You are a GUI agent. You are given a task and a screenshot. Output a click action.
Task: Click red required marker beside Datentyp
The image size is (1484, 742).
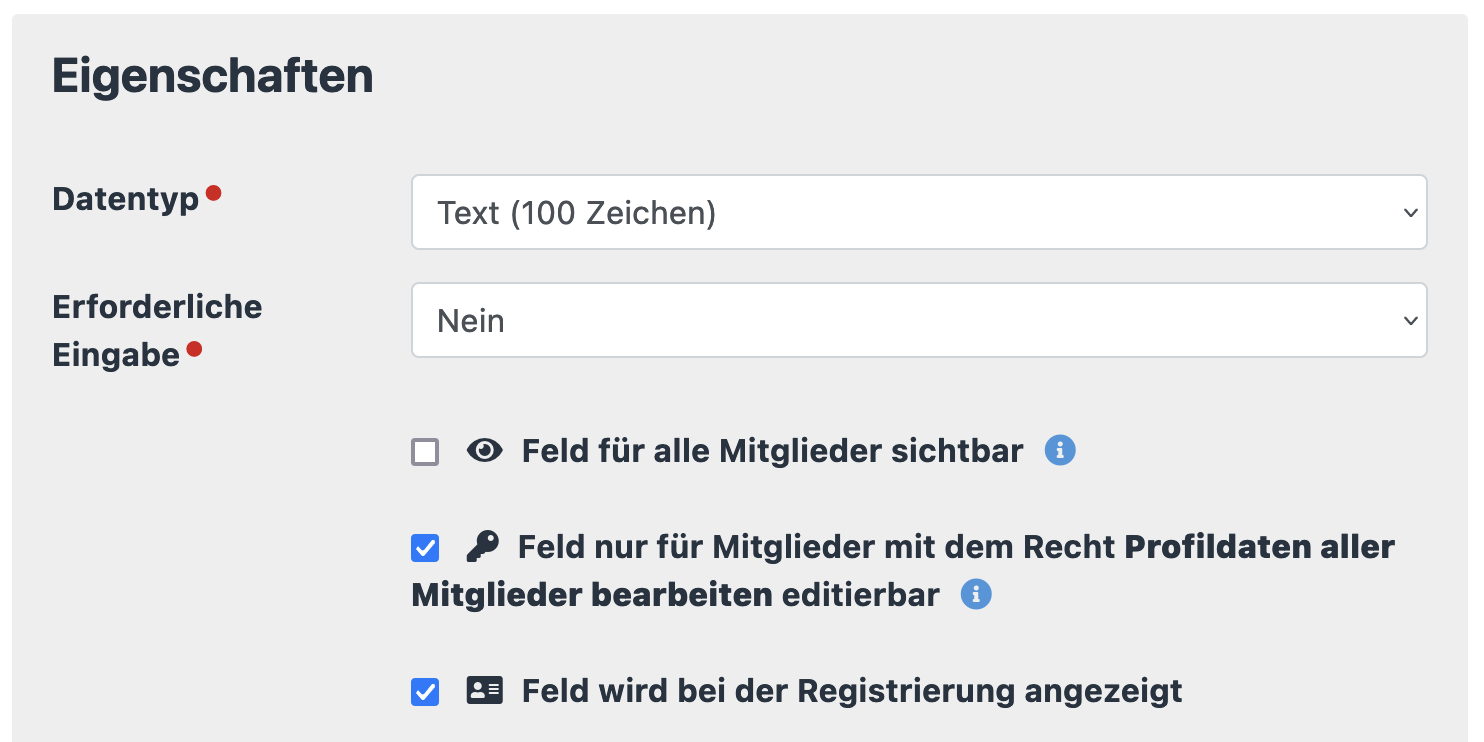coord(213,192)
